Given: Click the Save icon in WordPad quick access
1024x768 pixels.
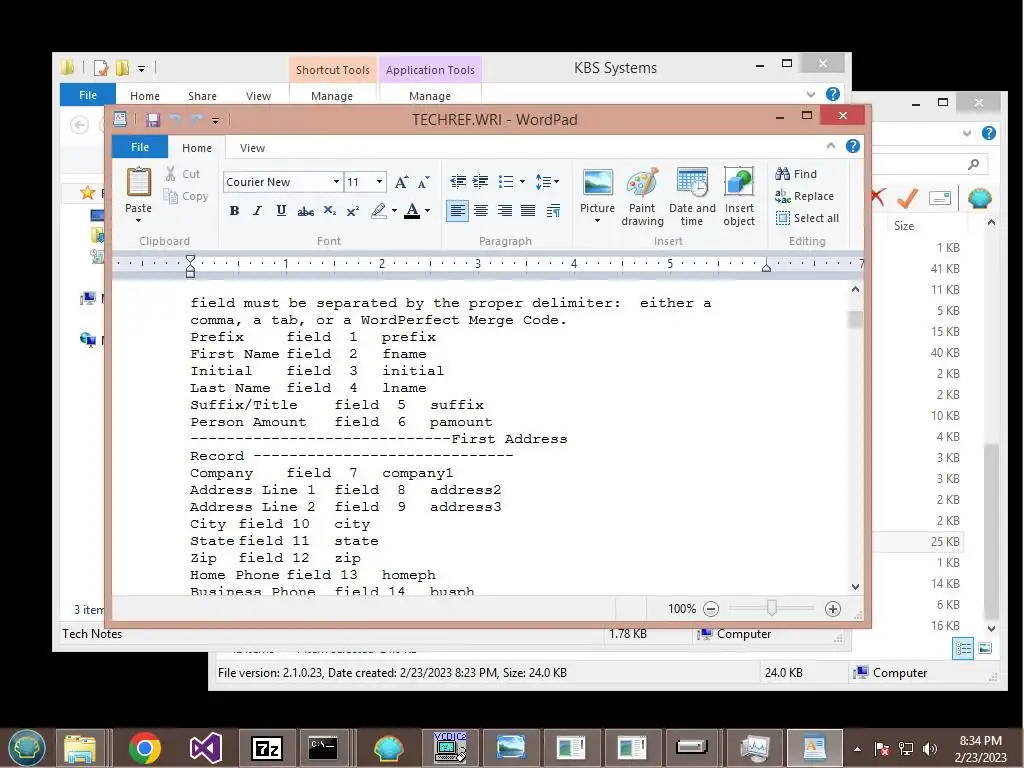Looking at the screenshot, I should coord(153,120).
